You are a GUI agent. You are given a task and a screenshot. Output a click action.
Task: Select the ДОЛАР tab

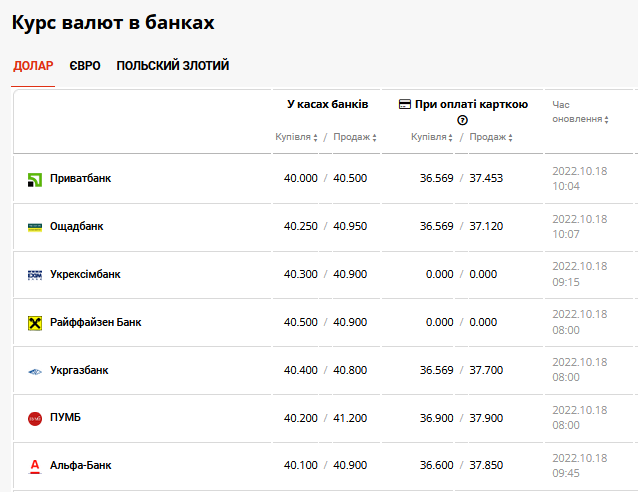point(33,66)
